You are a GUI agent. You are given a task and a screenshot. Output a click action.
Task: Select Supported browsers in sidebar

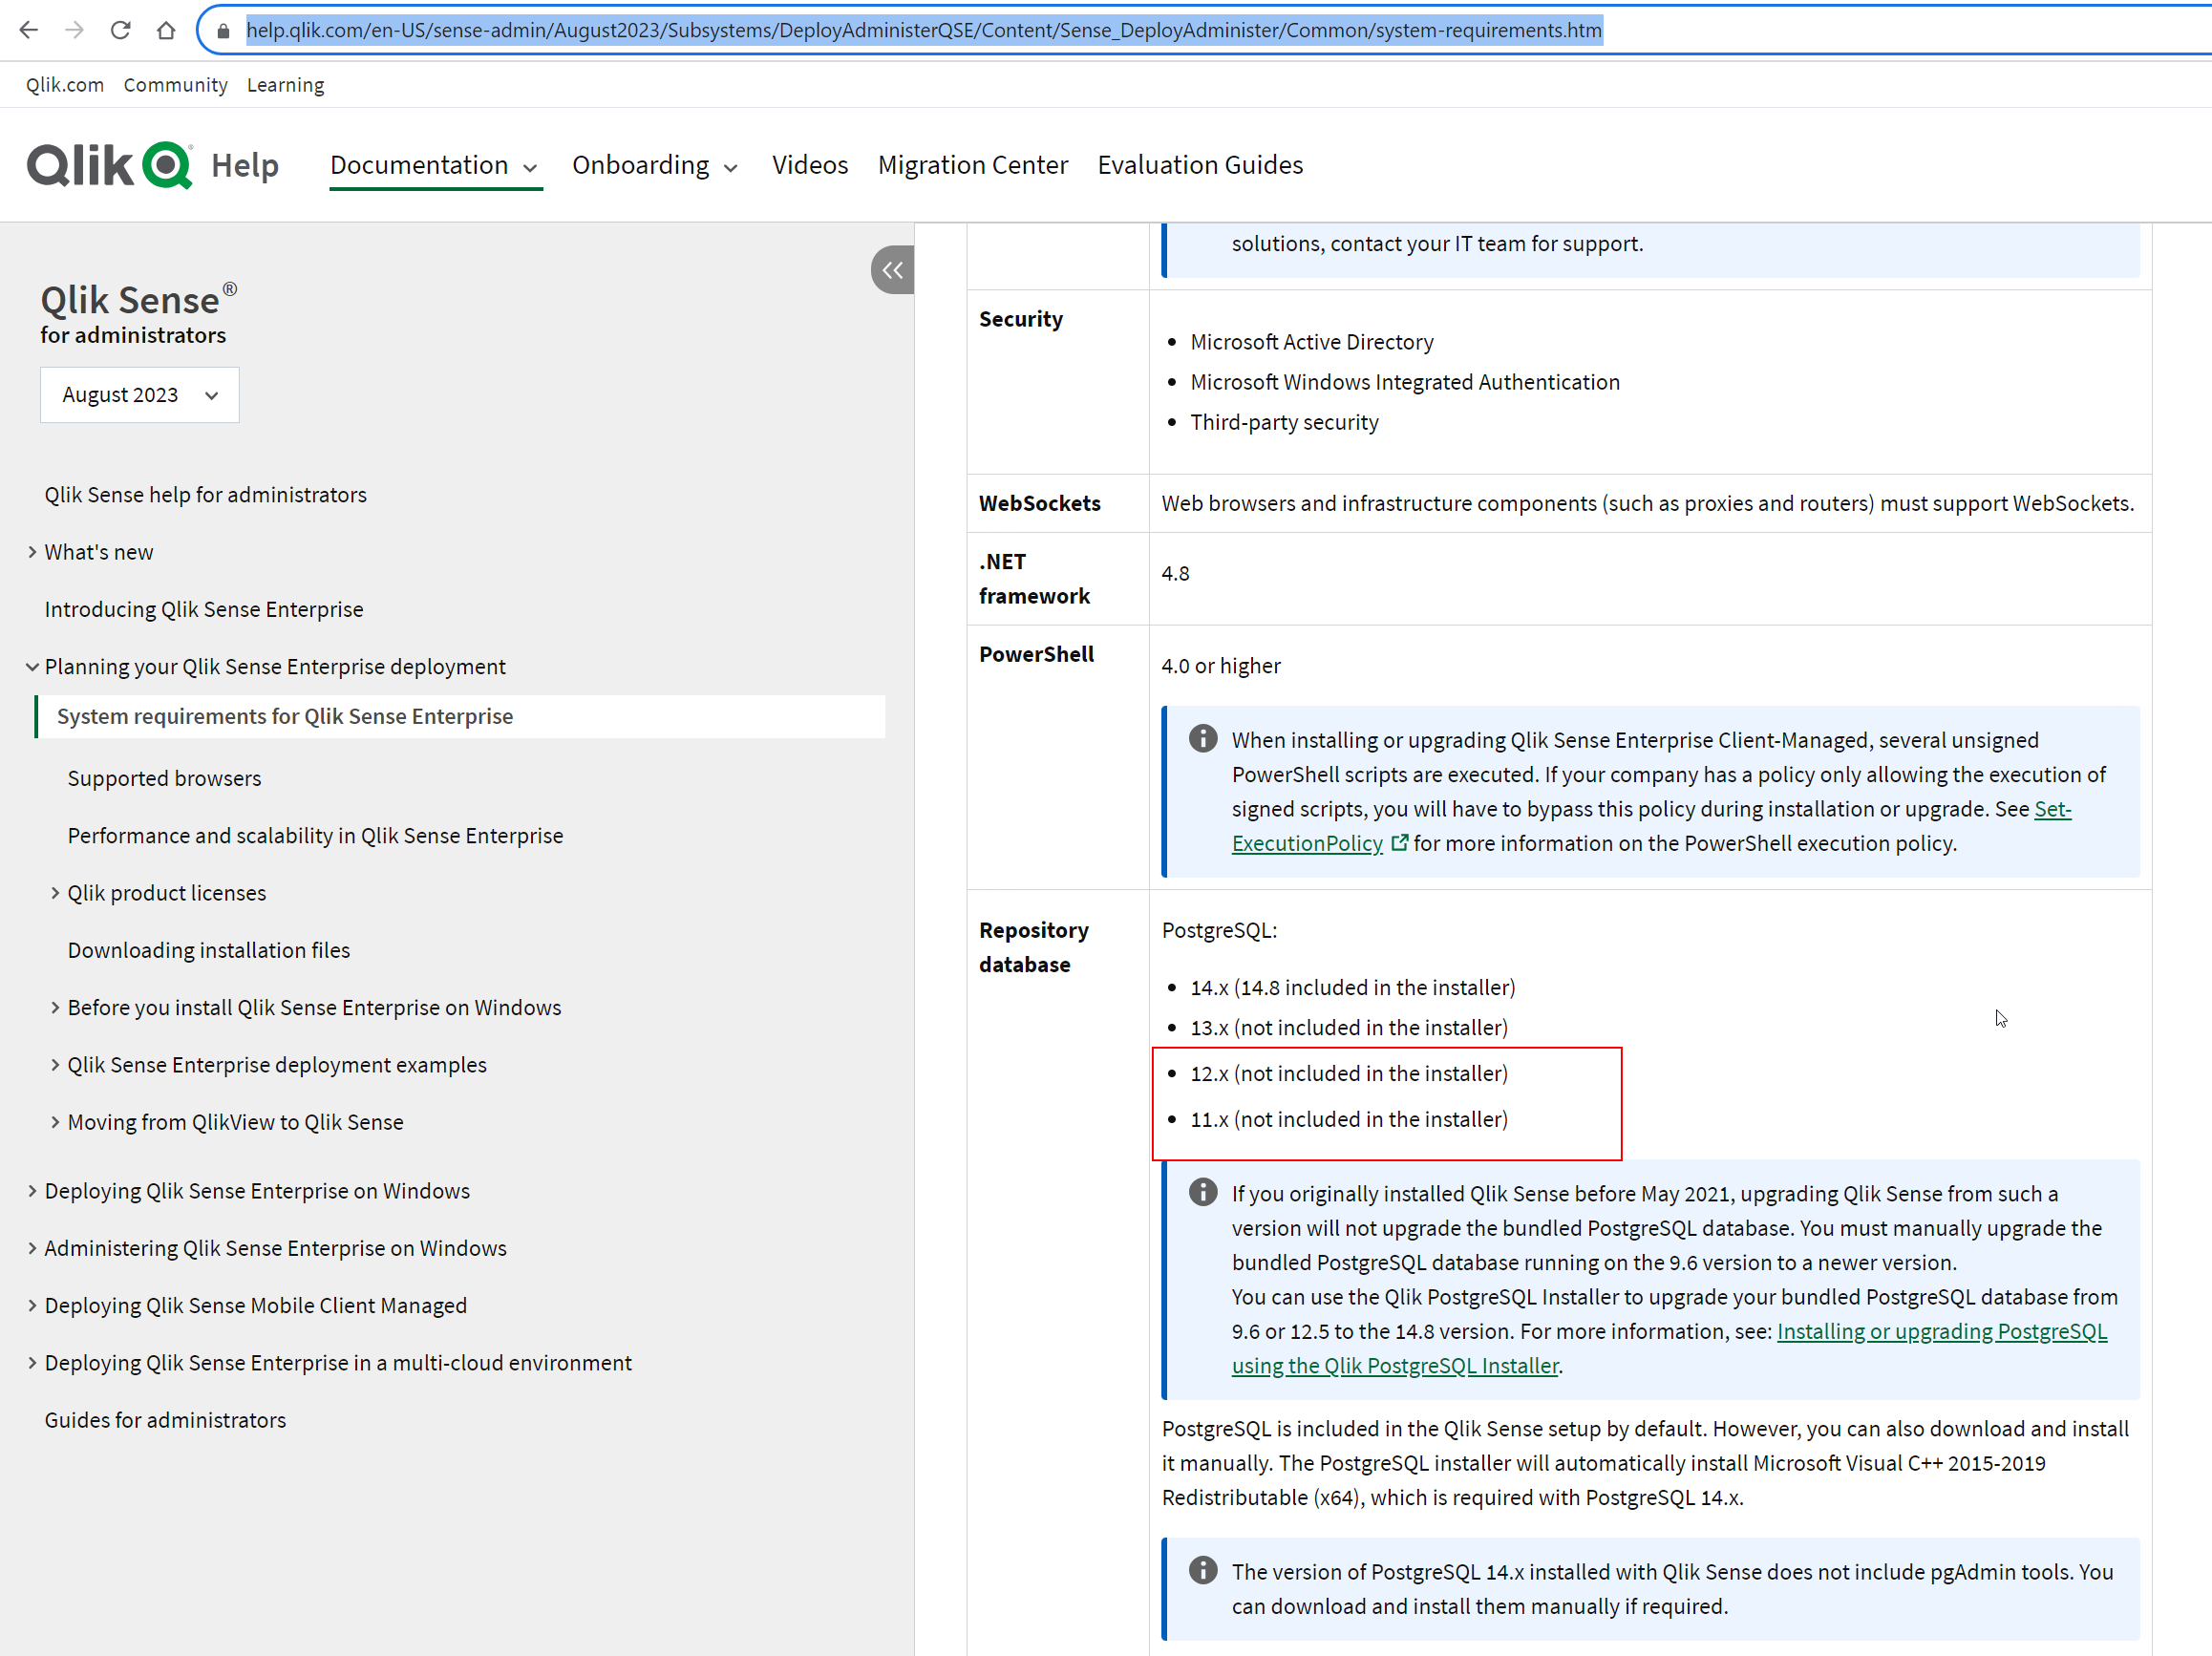click(164, 778)
